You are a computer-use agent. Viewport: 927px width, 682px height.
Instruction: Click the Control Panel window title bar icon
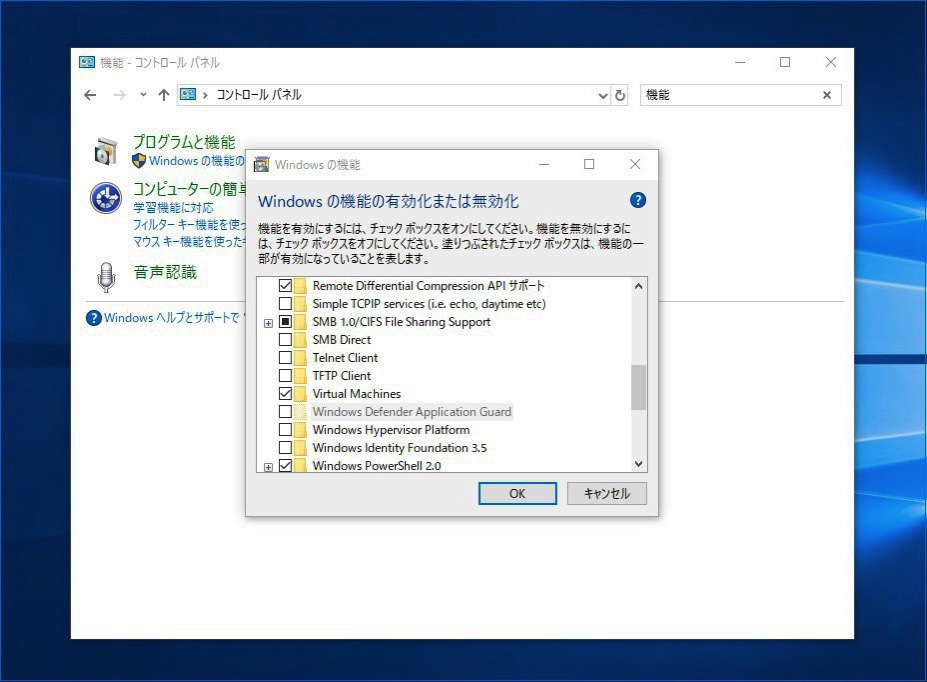tap(87, 63)
